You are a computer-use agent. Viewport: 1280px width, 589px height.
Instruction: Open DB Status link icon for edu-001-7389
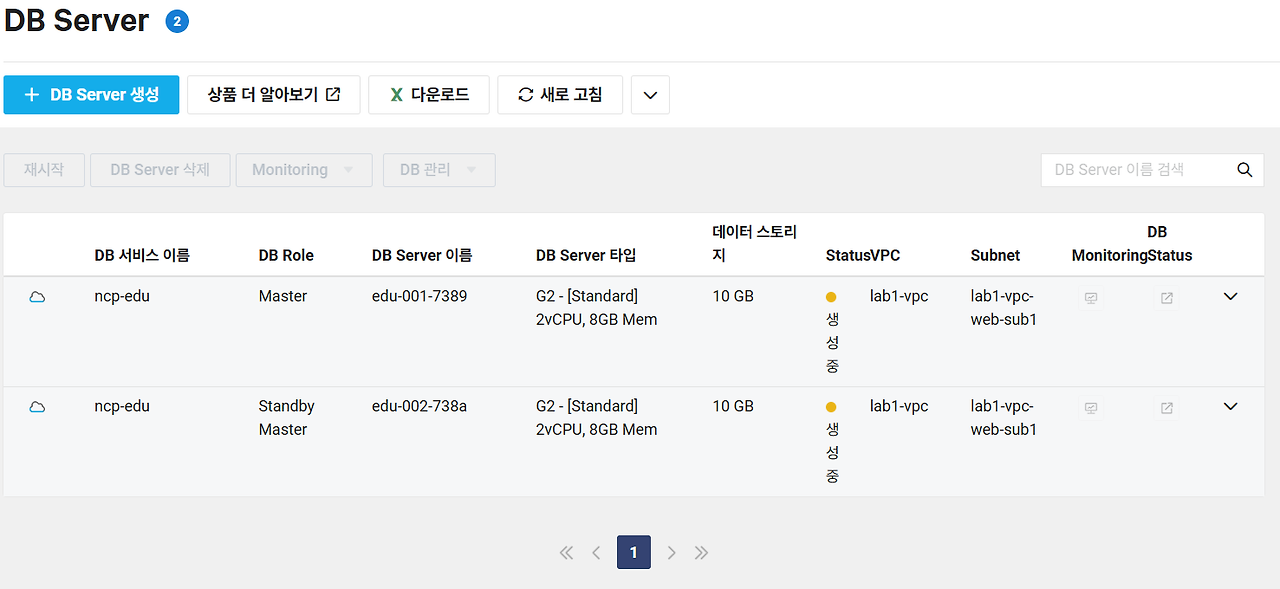click(1166, 298)
